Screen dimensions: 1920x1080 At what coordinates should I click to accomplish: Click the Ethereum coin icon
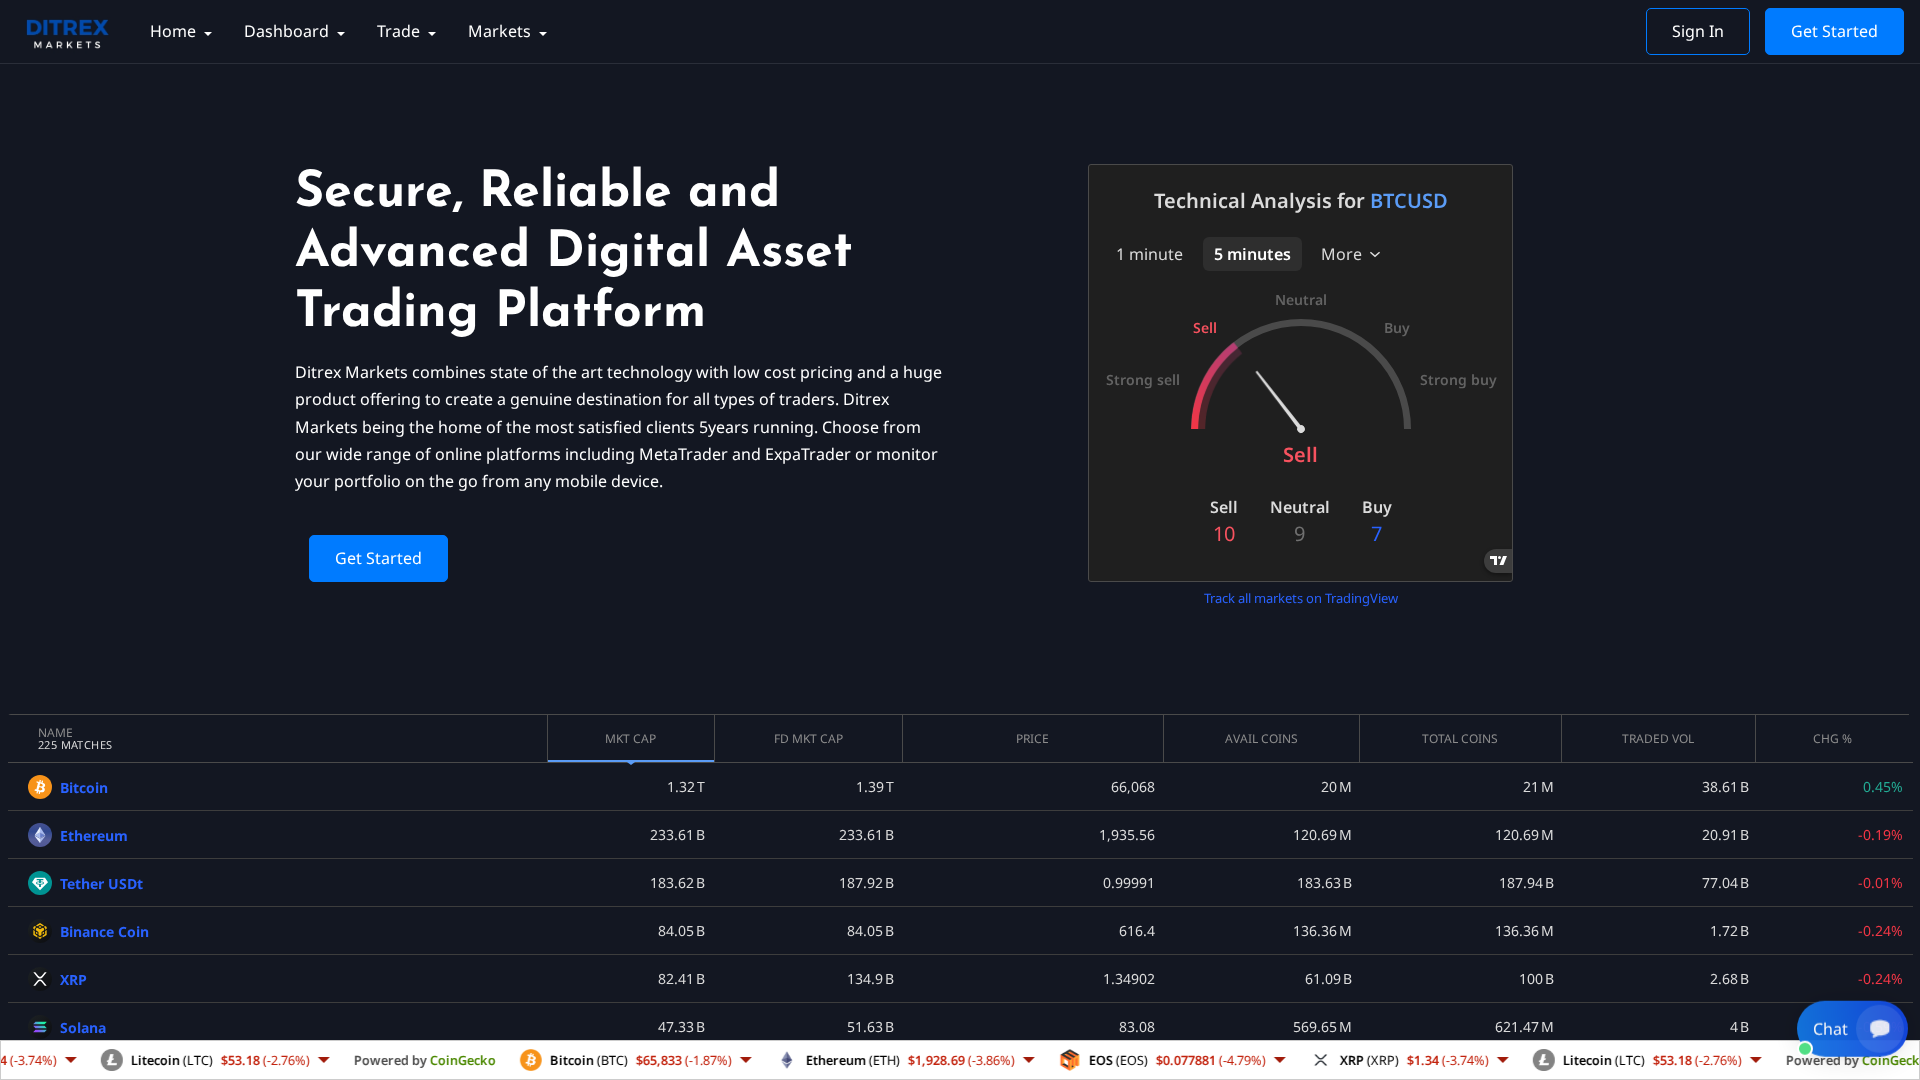click(40, 835)
